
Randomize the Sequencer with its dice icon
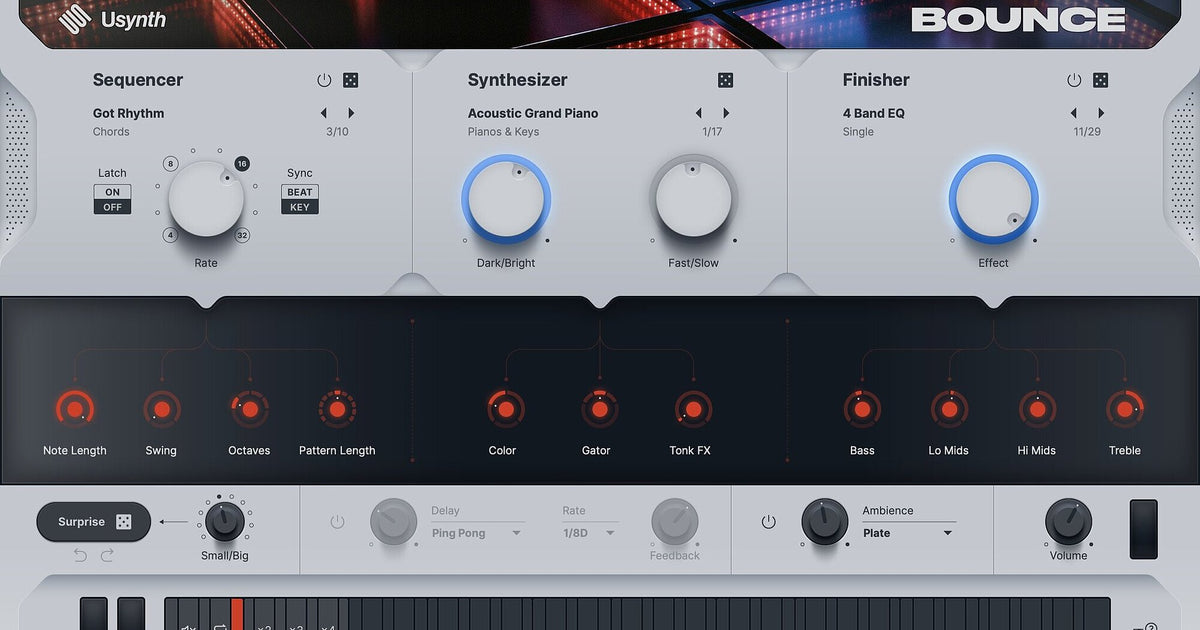click(350, 80)
